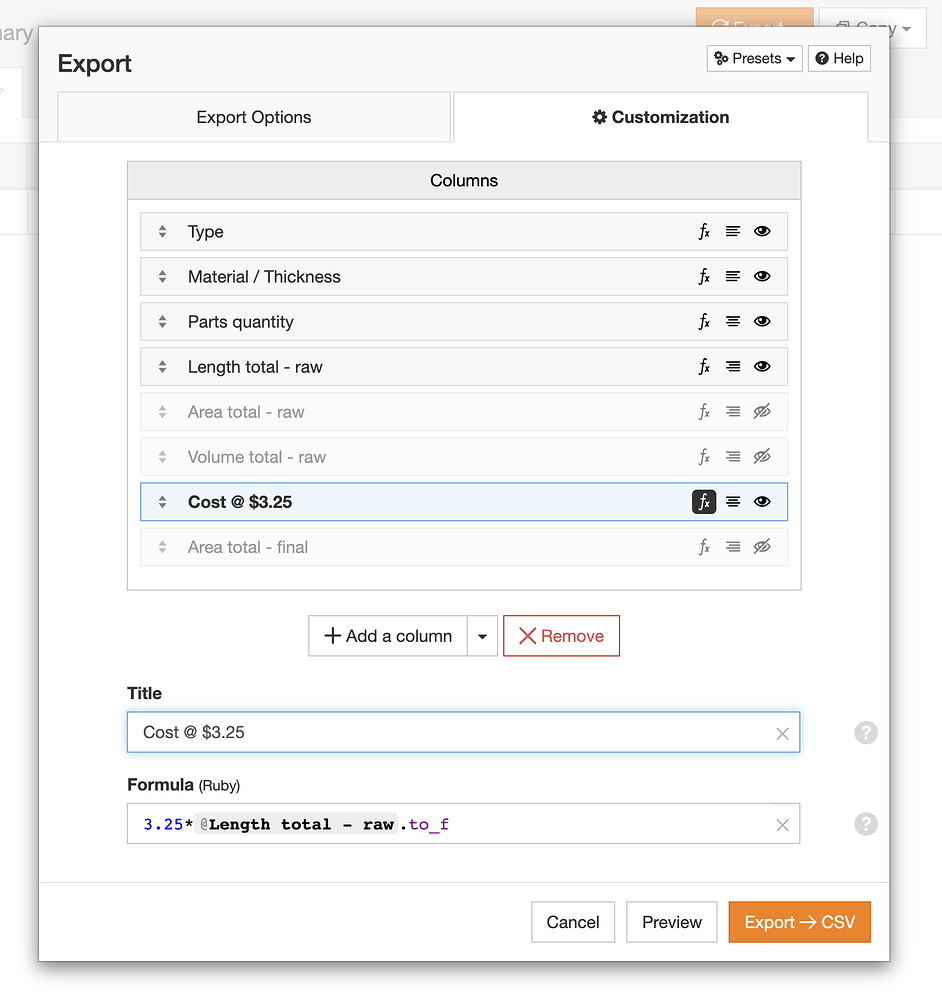This screenshot has width=942, height=1000.
Task: Switch to the Export Options tab
Action: point(254,117)
